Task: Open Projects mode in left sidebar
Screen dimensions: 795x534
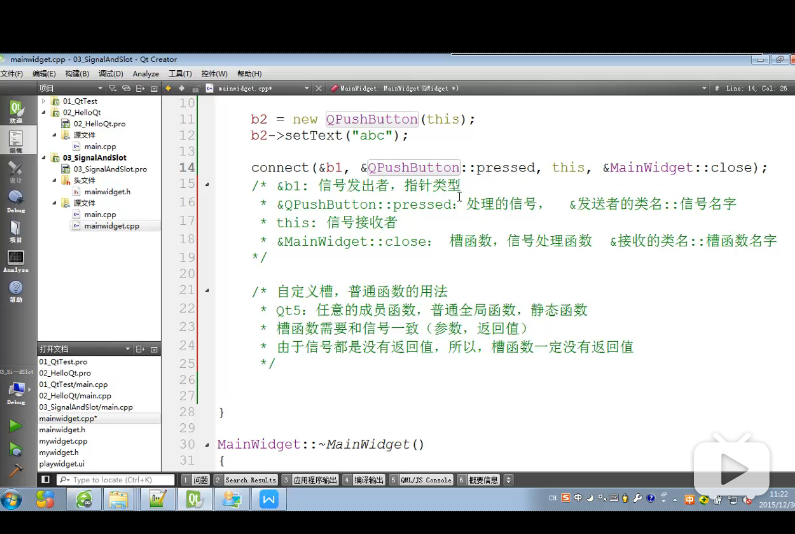Action: click(16, 231)
